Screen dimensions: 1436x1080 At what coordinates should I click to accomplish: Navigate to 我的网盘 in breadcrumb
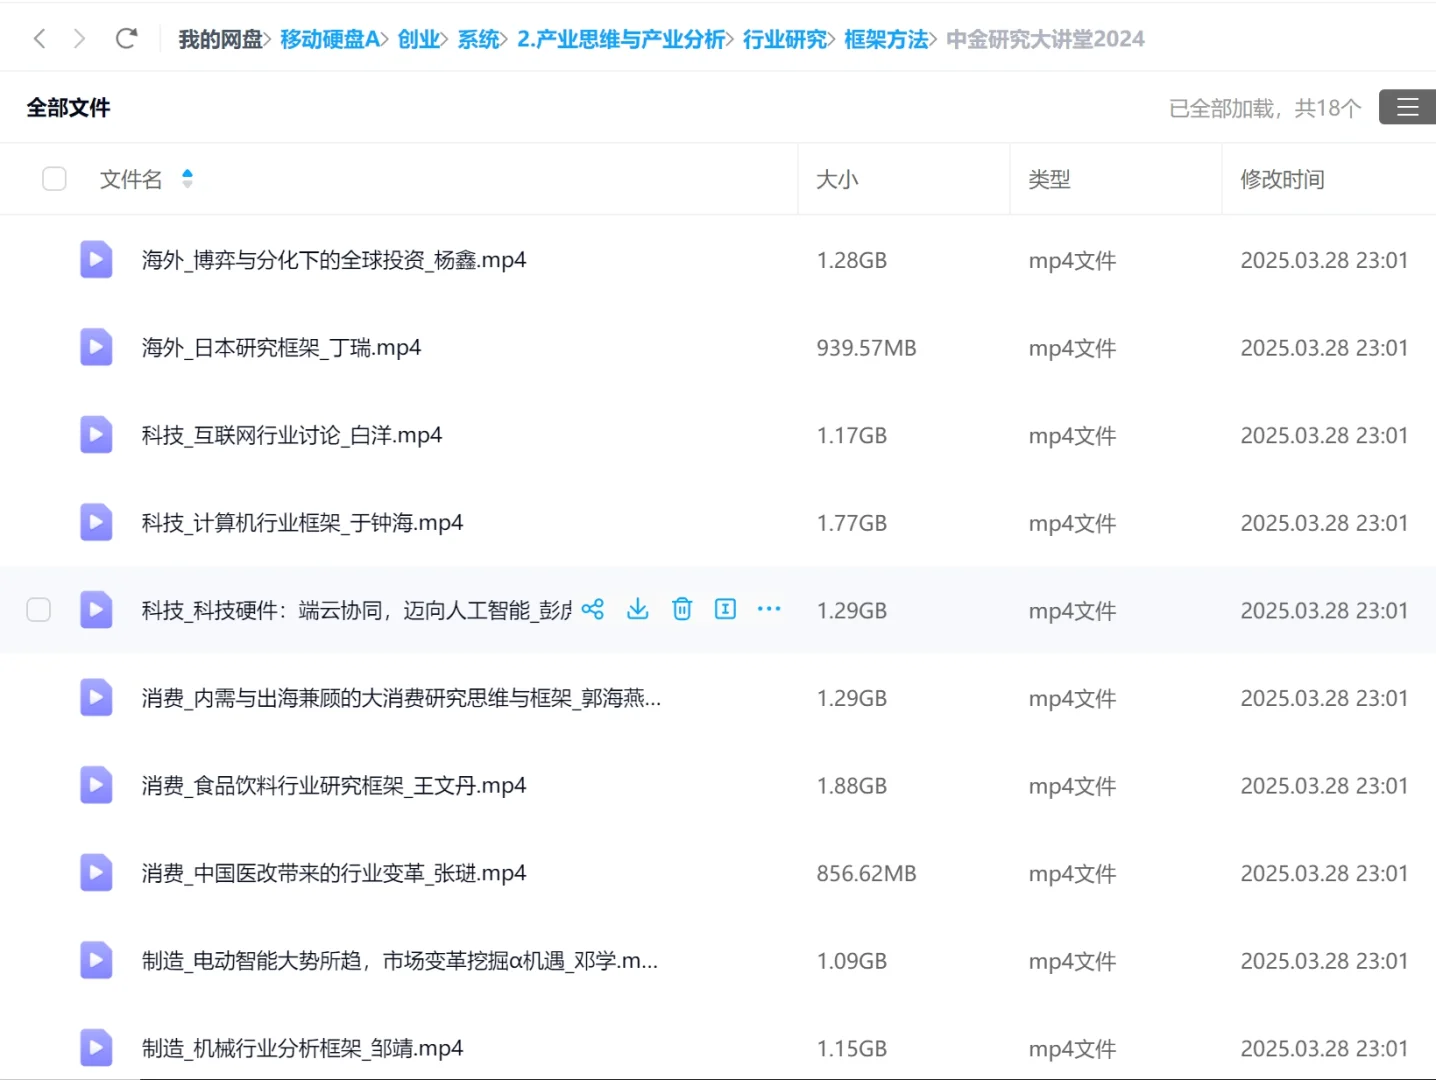pyautogui.click(x=220, y=39)
